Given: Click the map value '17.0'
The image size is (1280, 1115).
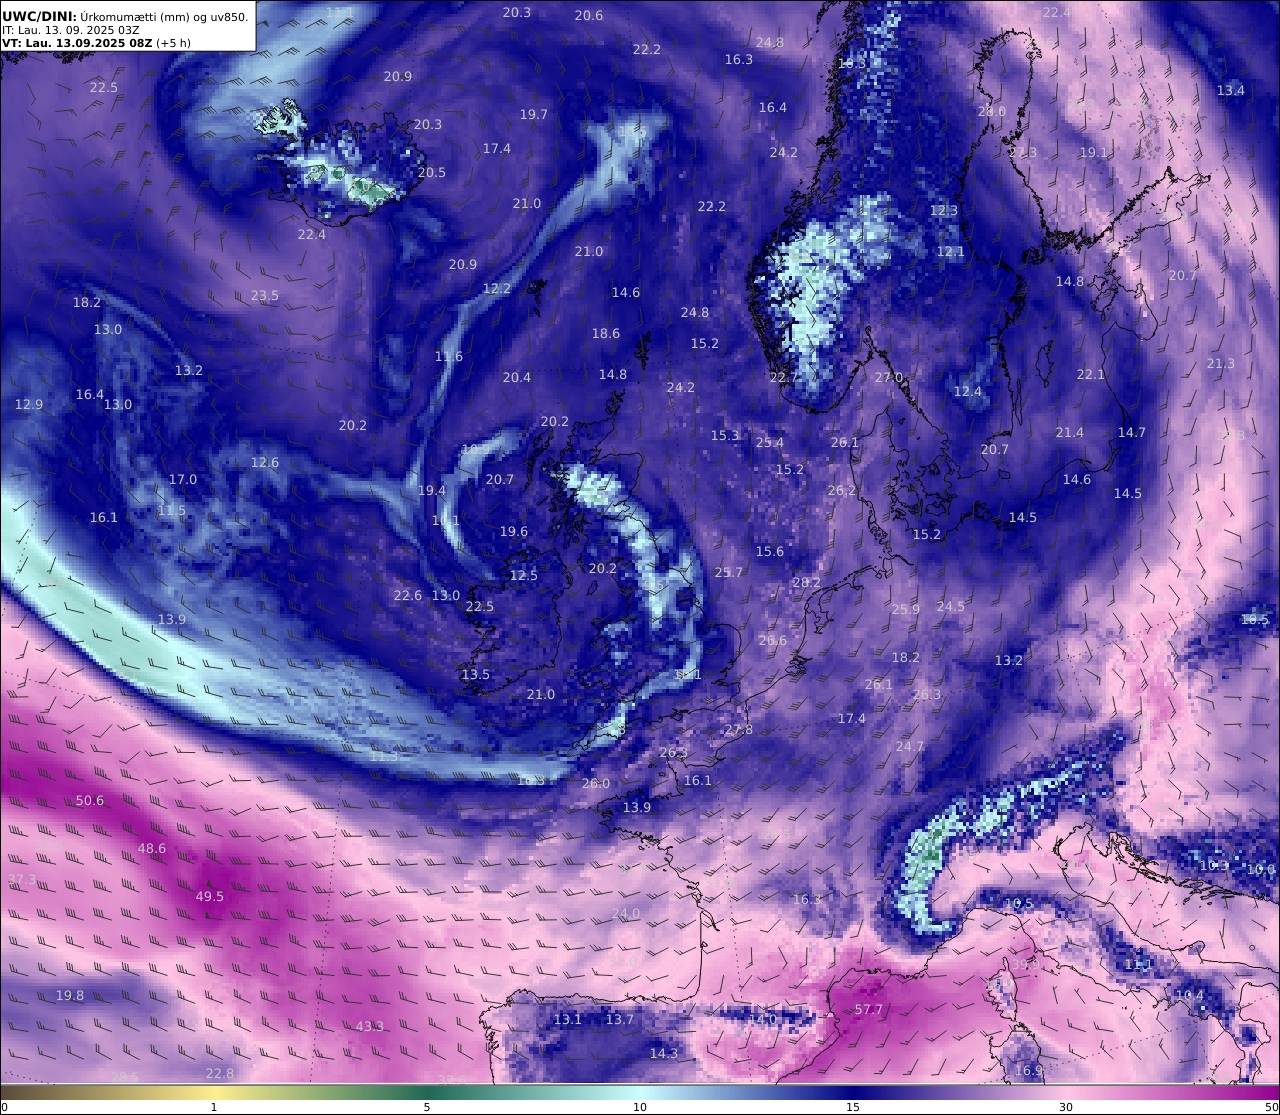Looking at the screenshot, I should click(183, 480).
